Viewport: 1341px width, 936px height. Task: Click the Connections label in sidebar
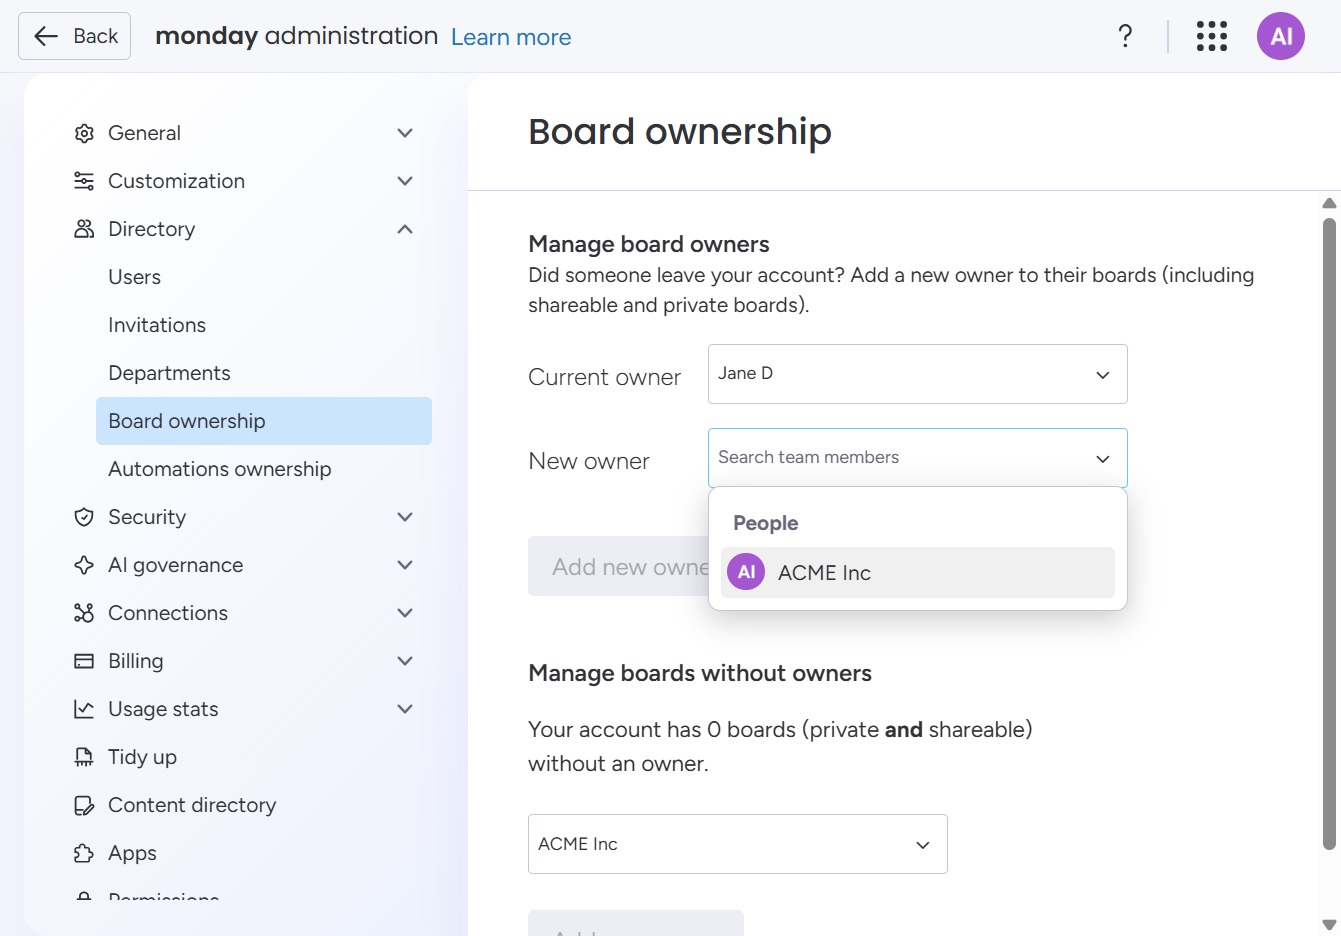168,613
